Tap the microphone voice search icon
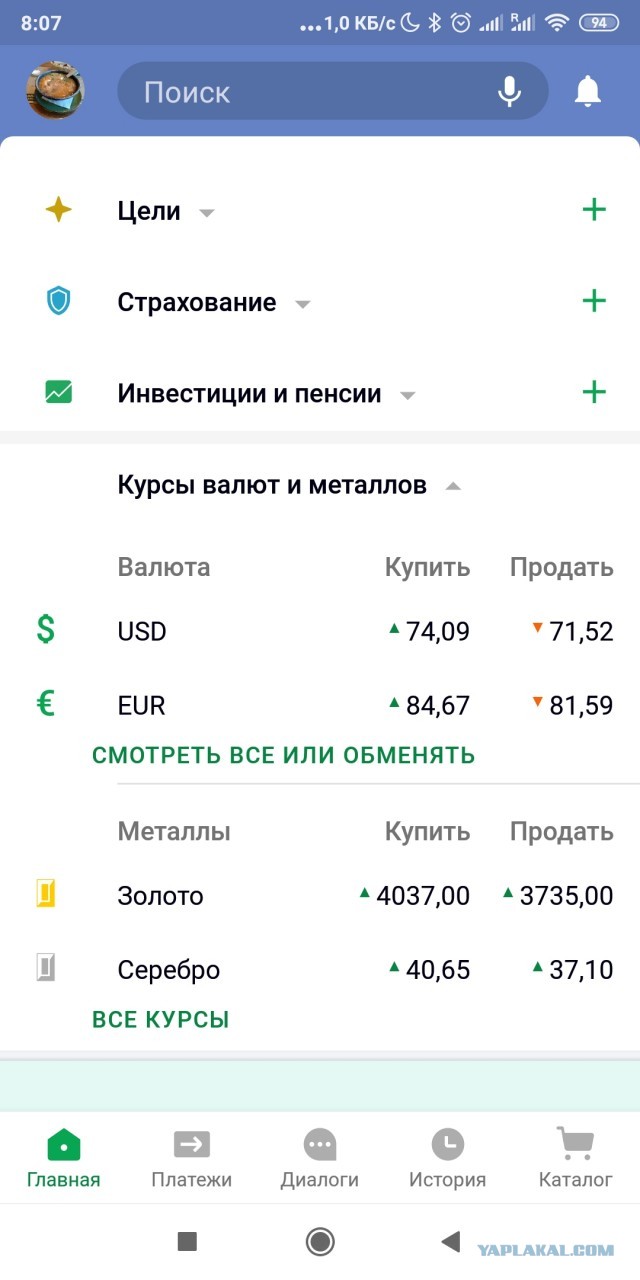 (x=509, y=92)
